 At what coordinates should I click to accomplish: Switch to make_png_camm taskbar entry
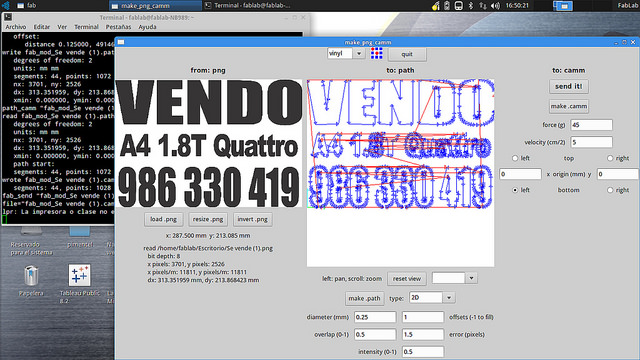pos(155,6)
